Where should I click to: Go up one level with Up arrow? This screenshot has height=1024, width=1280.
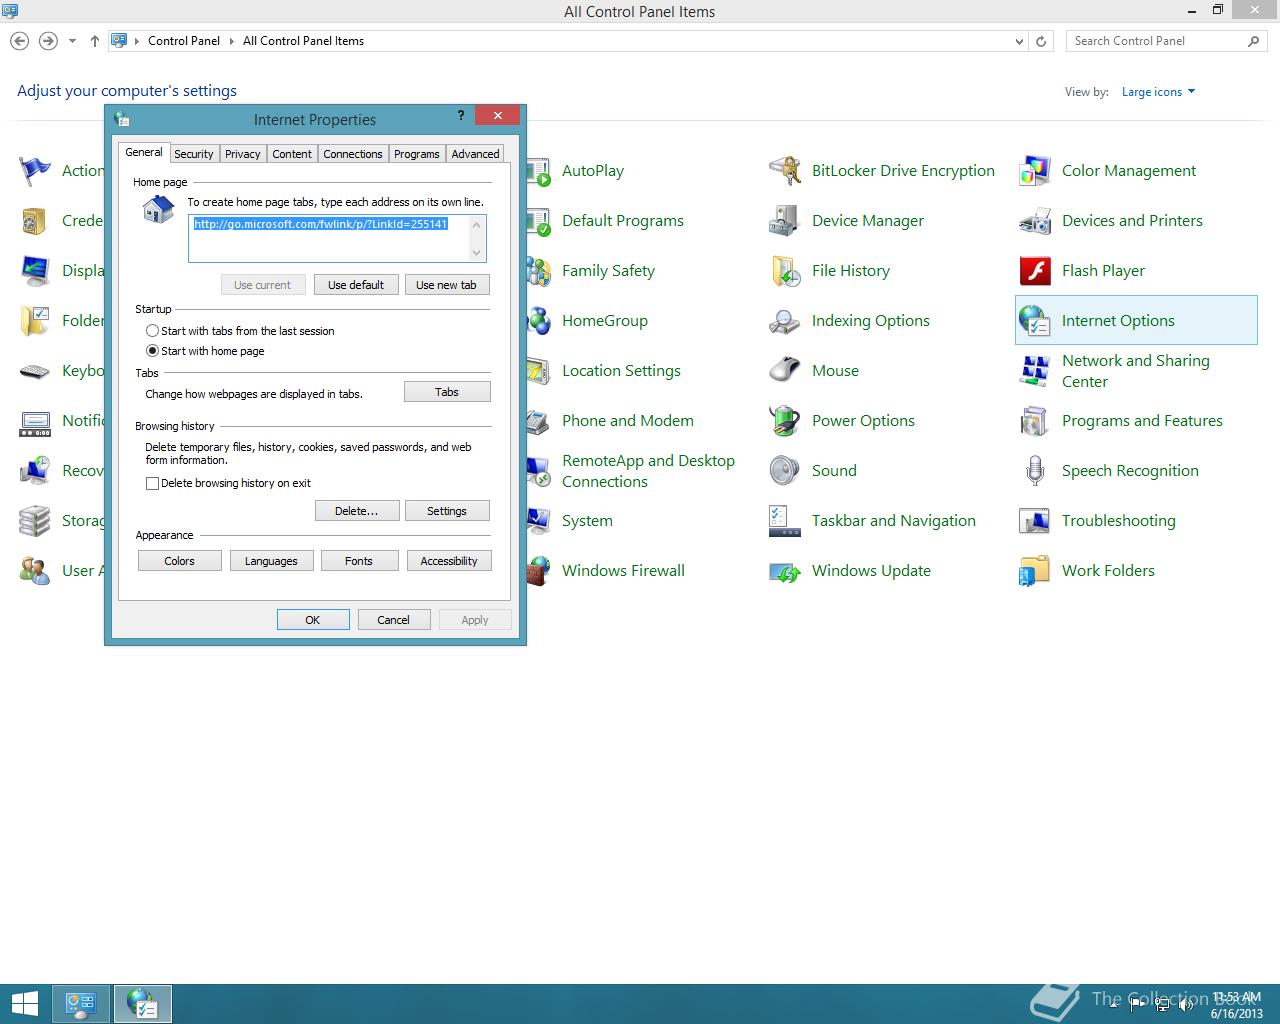95,41
